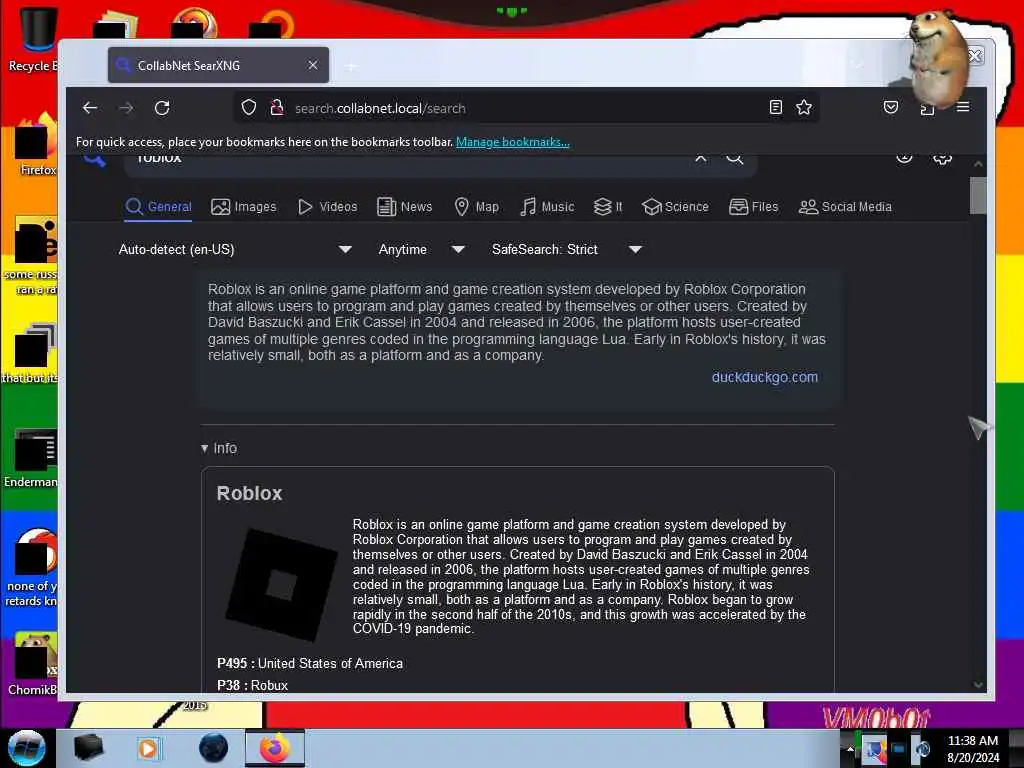The width and height of the screenshot is (1024, 768).
Task: Click scrollbar down arrow
Action: [978, 684]
